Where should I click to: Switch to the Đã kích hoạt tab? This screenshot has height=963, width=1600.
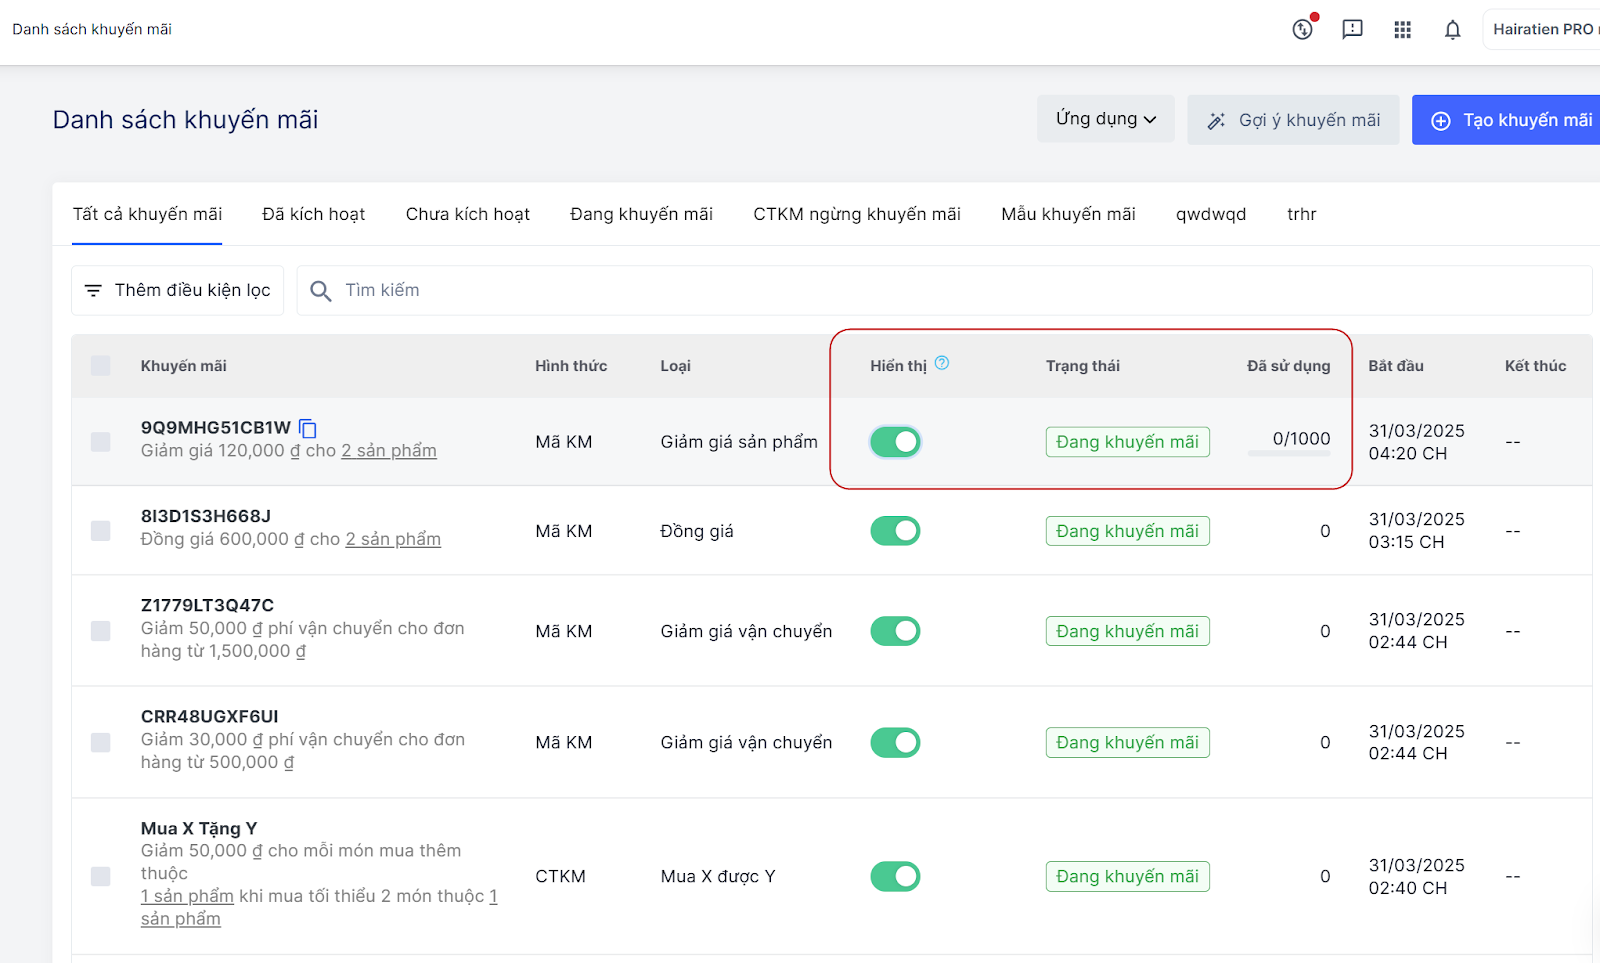click(313, 214)
